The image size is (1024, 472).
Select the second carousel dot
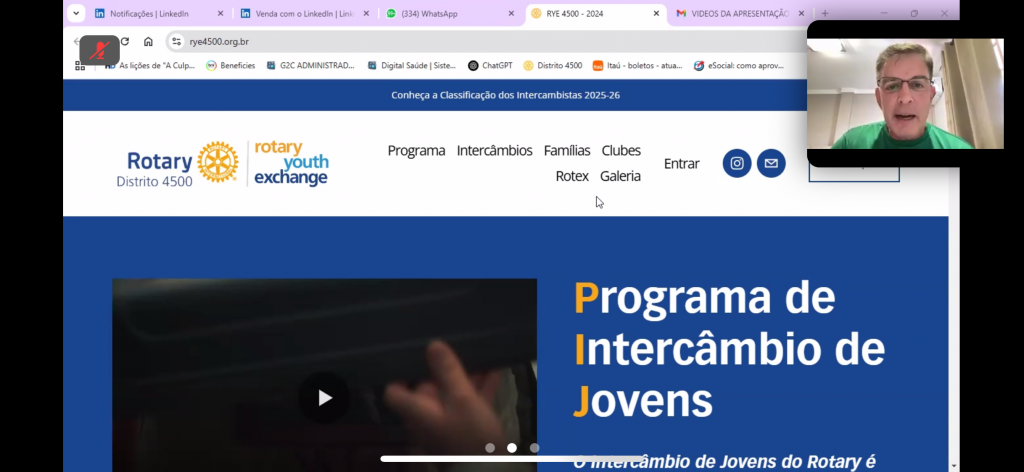tap(512, 448)
